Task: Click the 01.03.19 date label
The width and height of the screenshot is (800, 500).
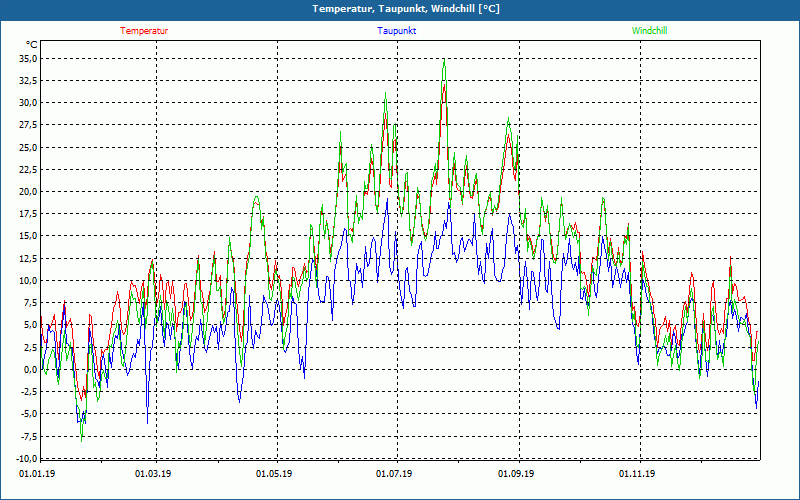Action: coord(153,474)
